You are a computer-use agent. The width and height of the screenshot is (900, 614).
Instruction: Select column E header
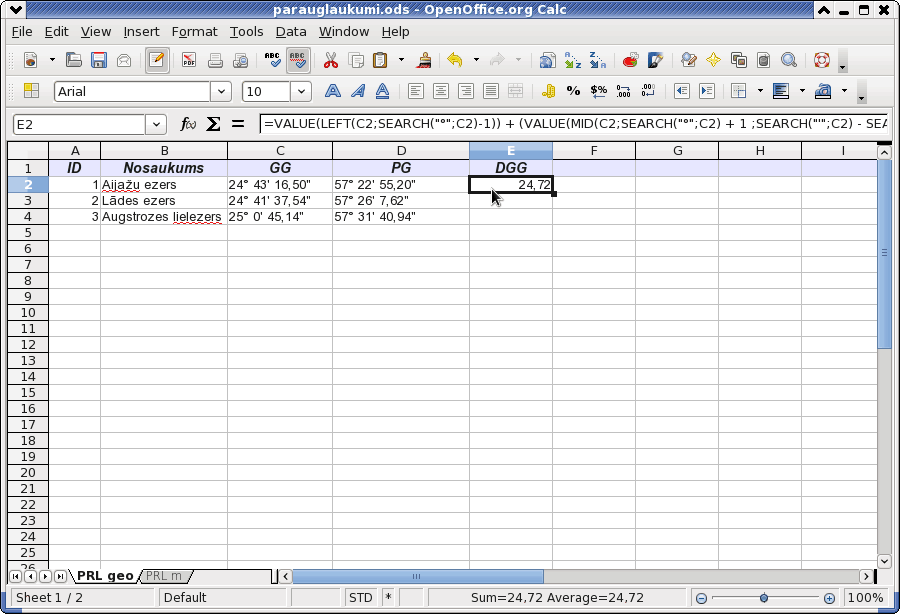511,151
